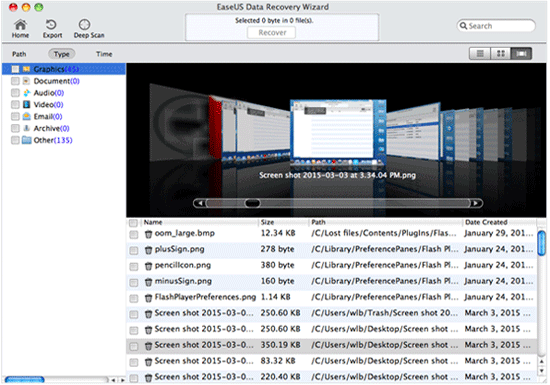This screenshot has height=385, width=550.
Task: Check the Email category checkbox
Action: coord(15,116)
